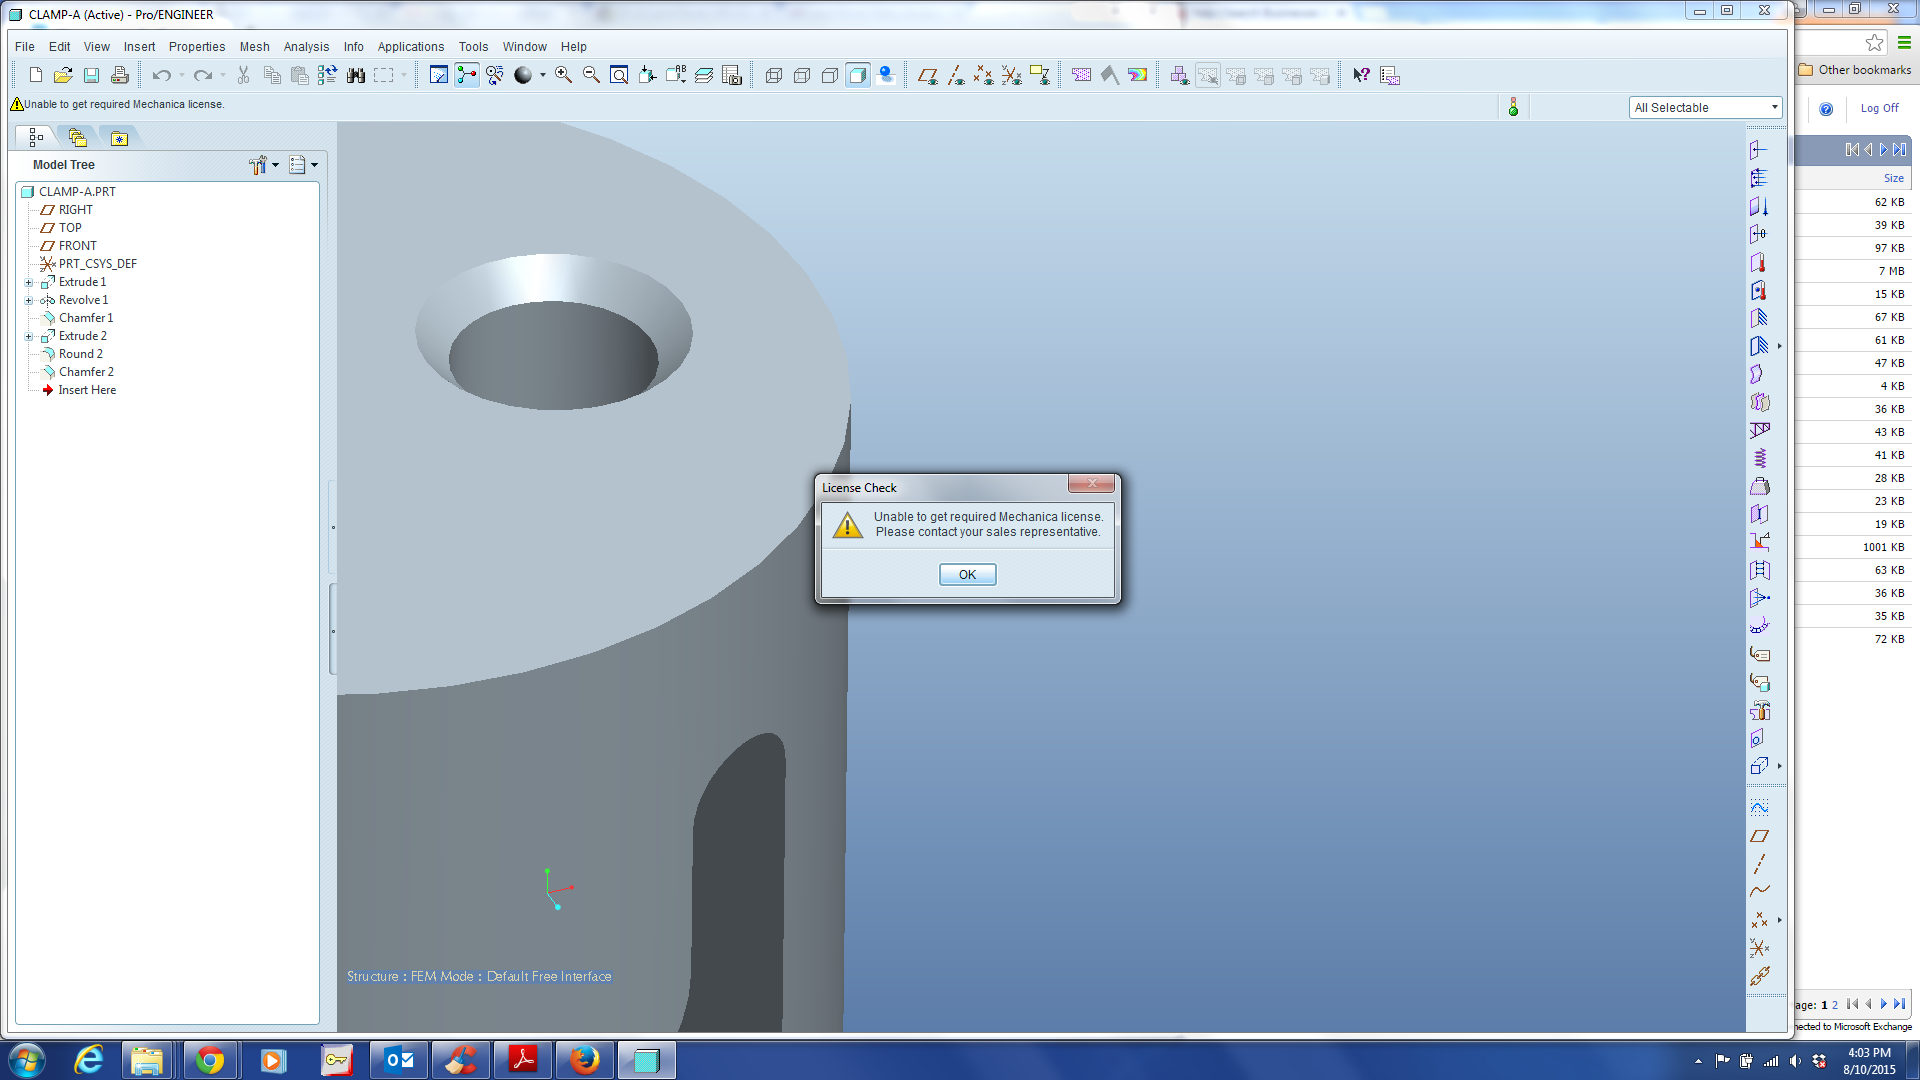The image size is (1920, 1080).
Task: Toggle datum points display
Action: coord(983,75)
